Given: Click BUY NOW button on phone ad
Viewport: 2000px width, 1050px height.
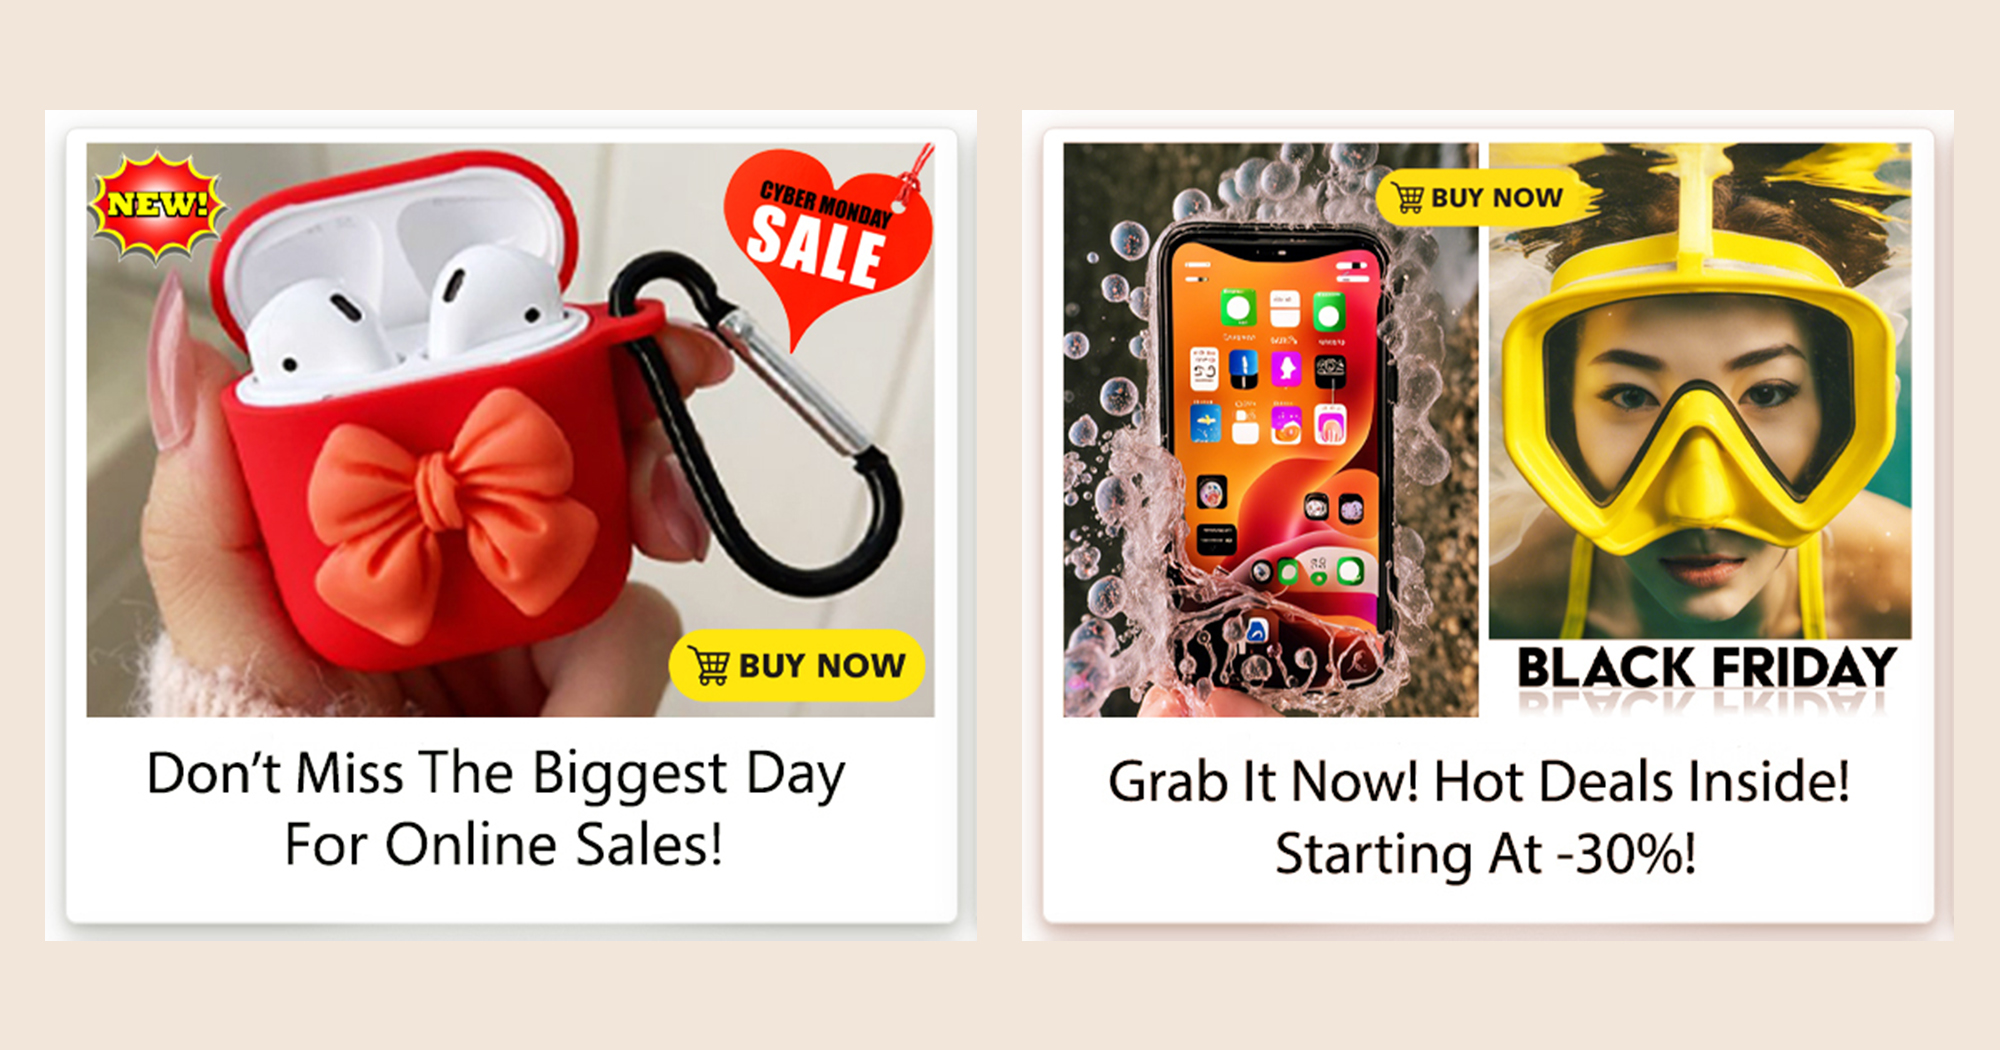Looking at the screenshot, I should (1478, 197).
